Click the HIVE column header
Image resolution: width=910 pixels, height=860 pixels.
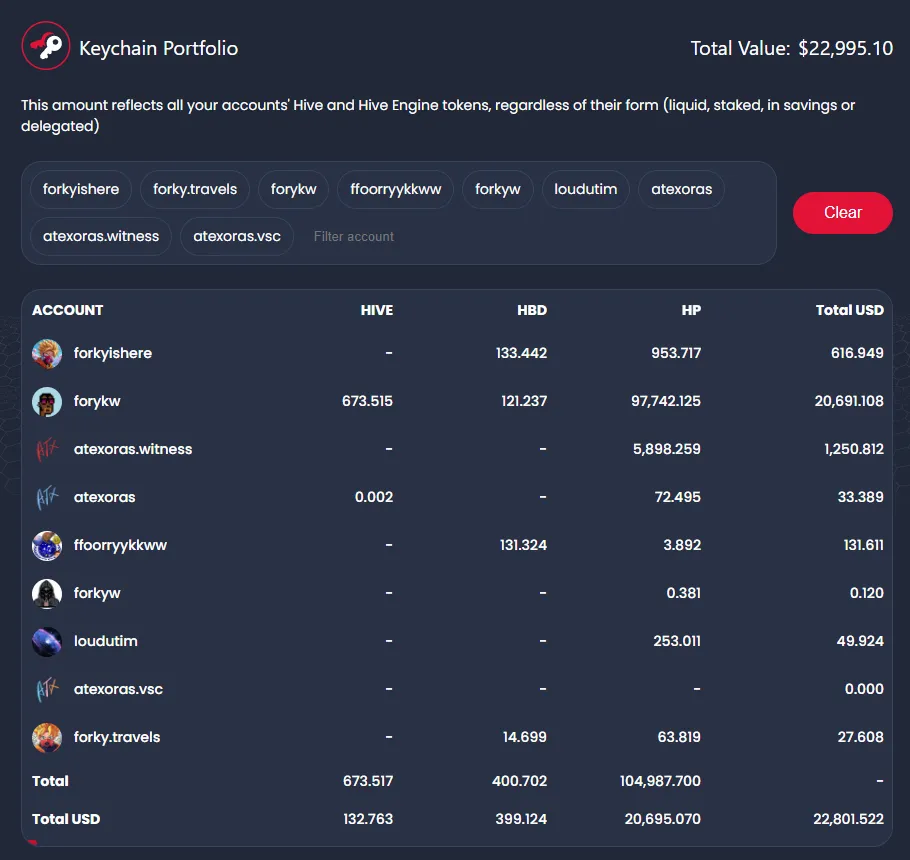377,310
